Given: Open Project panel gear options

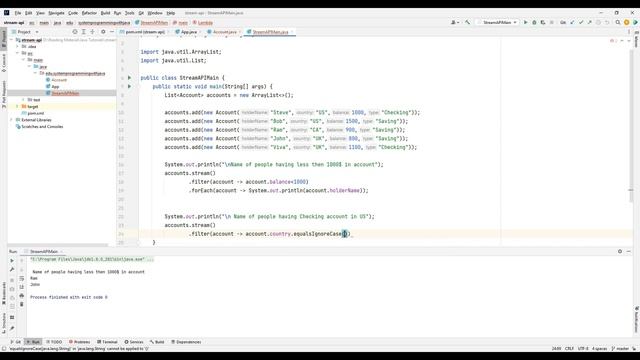Looking at the screenshot, I should point(103,31).
